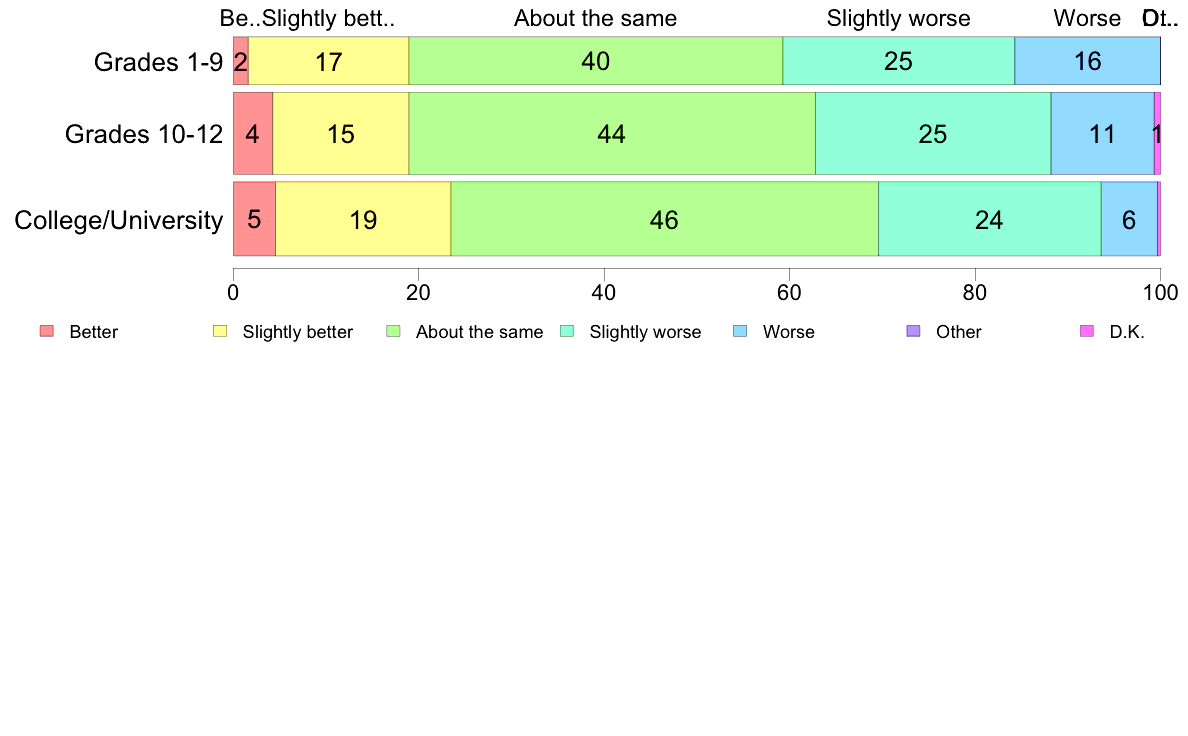The width and height of the screenshot is (1188, 736).
Task: Select the College/University row label
Action: (119, 220)
